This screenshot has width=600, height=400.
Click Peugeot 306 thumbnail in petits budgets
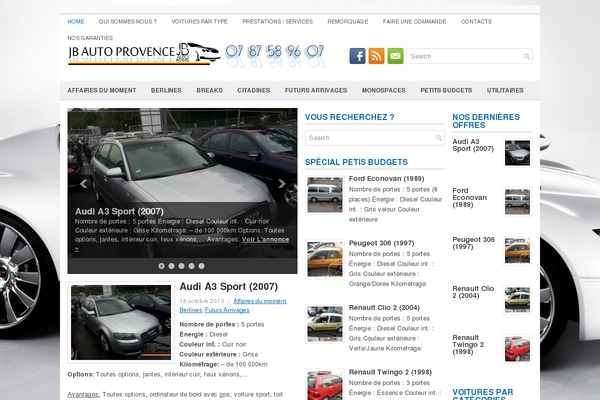325,259
